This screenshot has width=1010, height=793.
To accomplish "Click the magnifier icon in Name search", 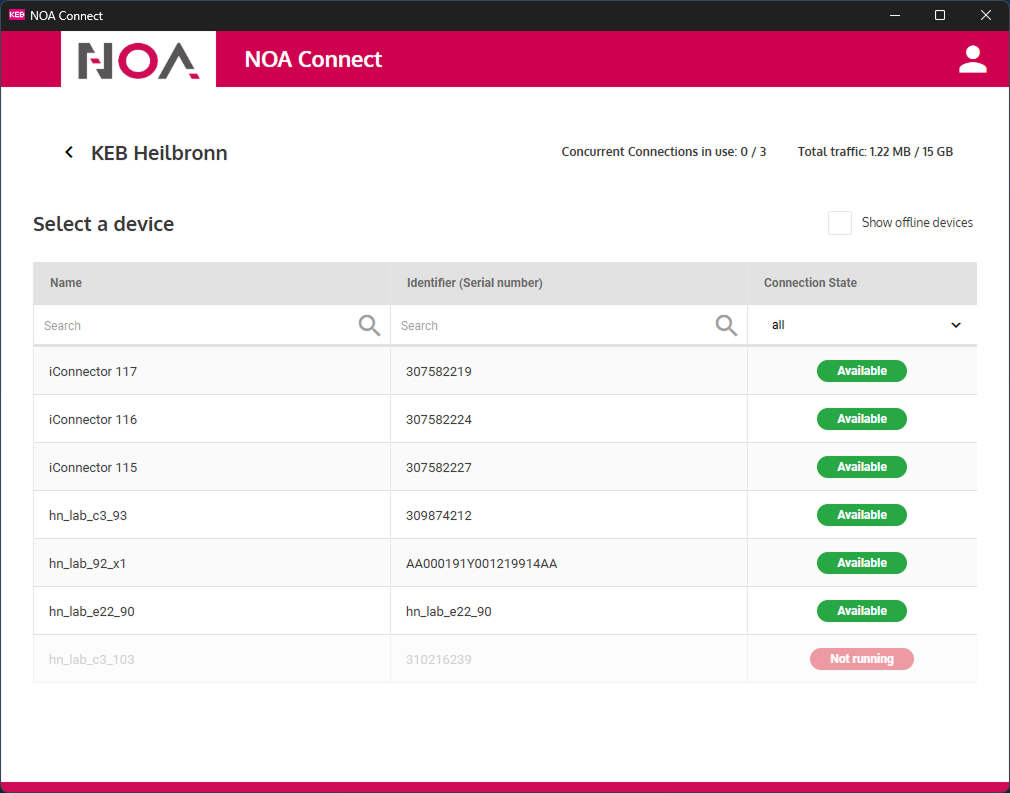I will pos(369,325).
